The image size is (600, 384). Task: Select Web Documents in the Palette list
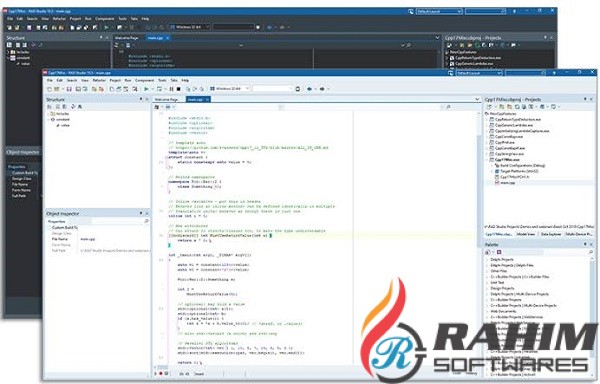(503, 311)
